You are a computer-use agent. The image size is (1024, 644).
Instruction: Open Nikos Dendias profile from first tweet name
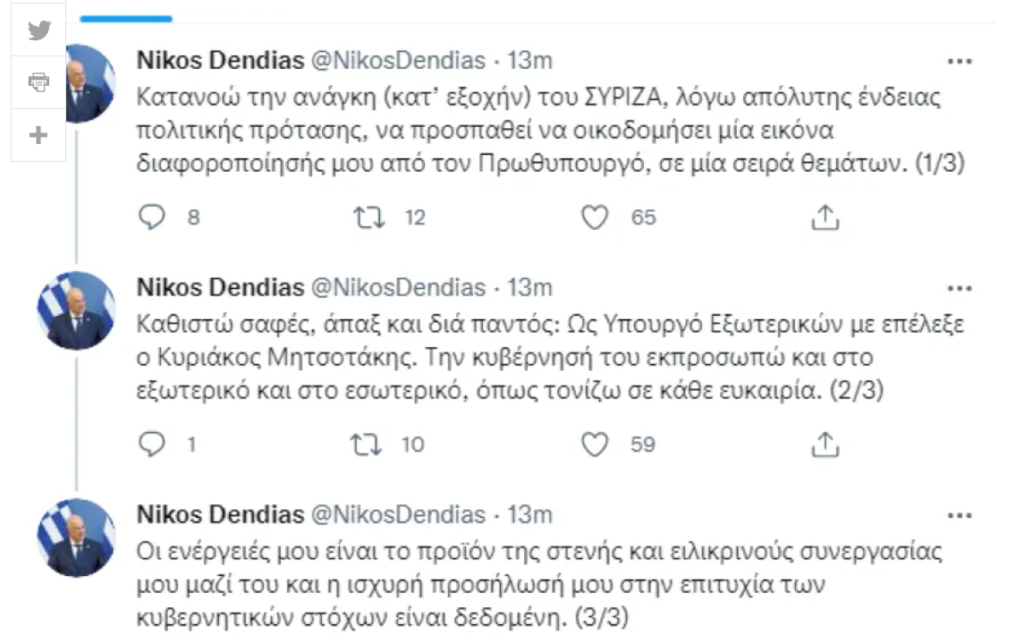coord(220,61)
